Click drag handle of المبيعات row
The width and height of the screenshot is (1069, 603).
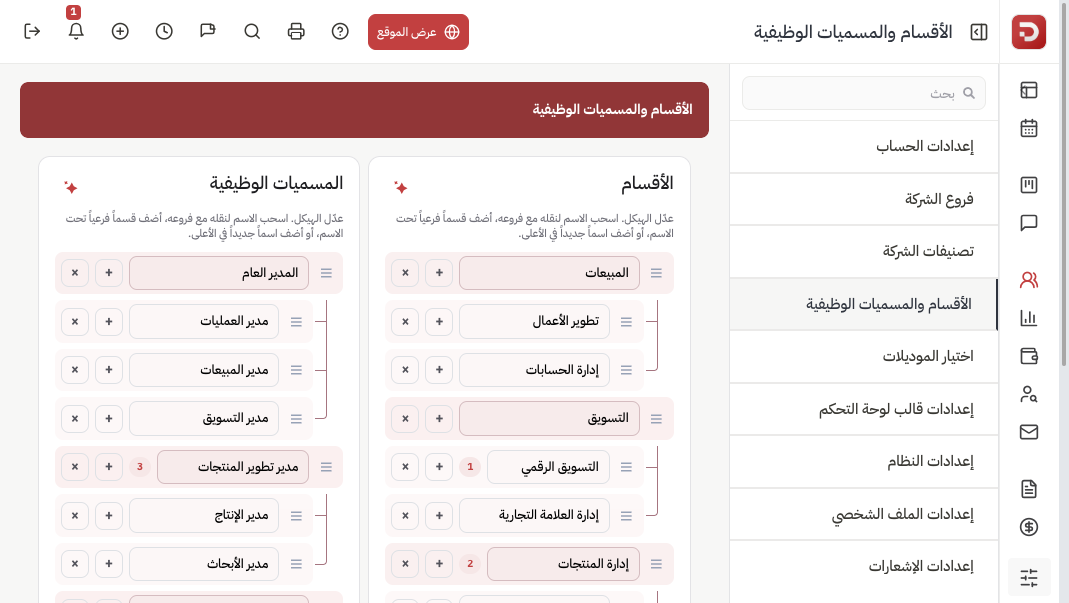[657, 273]
